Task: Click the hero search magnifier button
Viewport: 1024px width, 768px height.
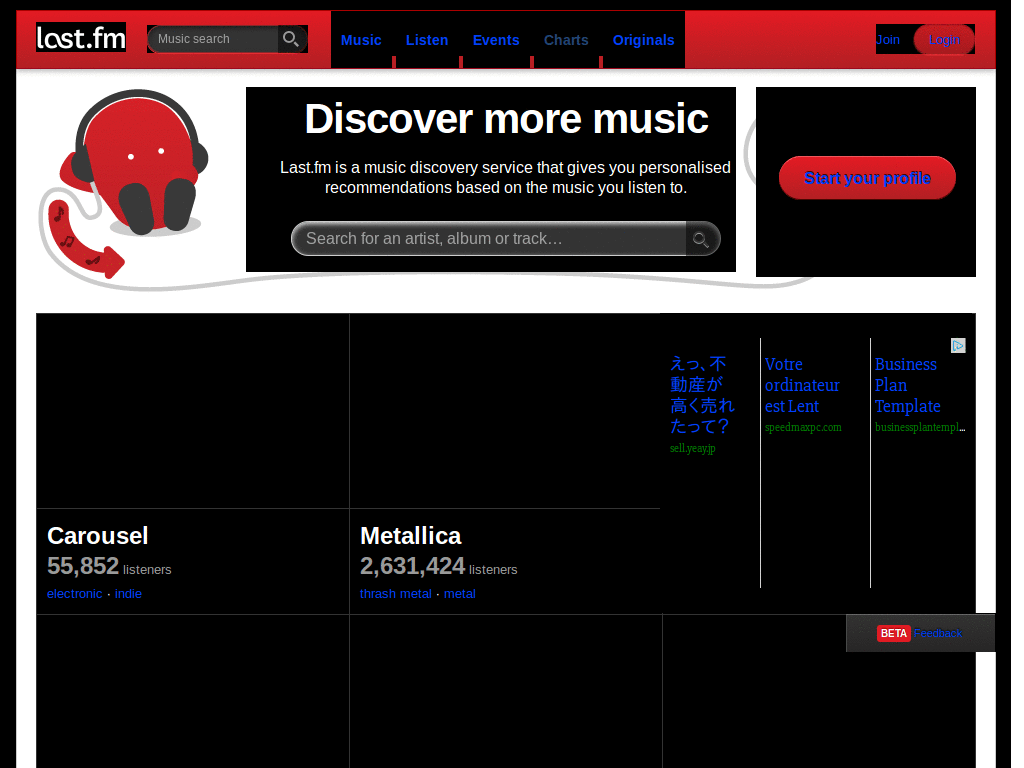Action: [702, 239]
